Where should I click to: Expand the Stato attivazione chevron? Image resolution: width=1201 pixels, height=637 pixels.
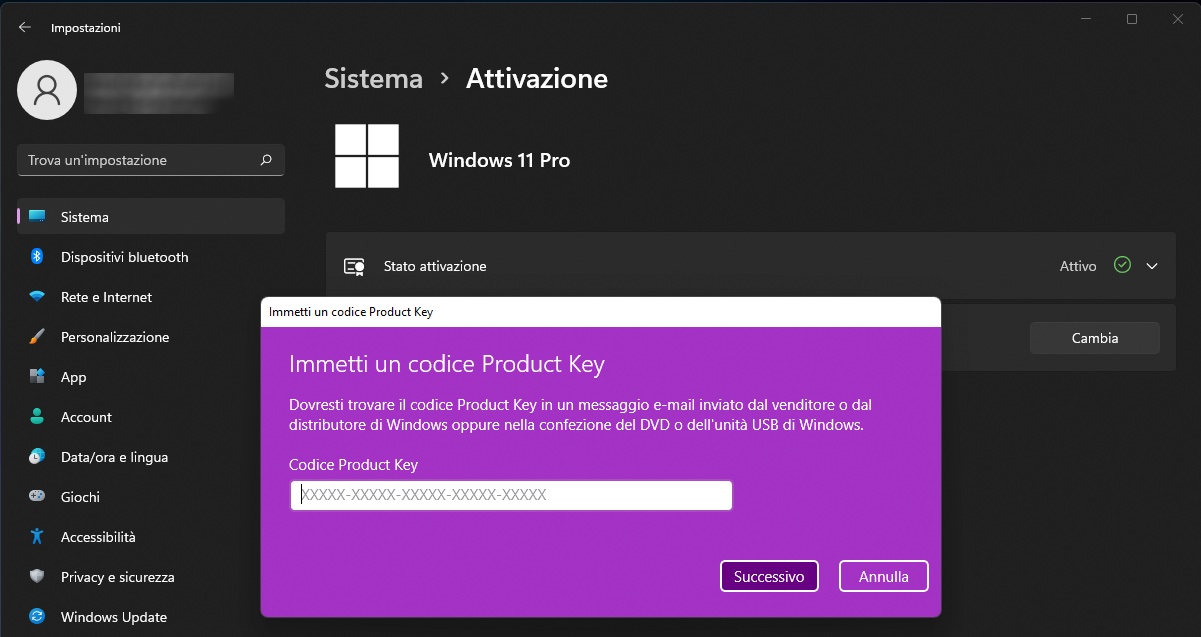point(1152,266)
